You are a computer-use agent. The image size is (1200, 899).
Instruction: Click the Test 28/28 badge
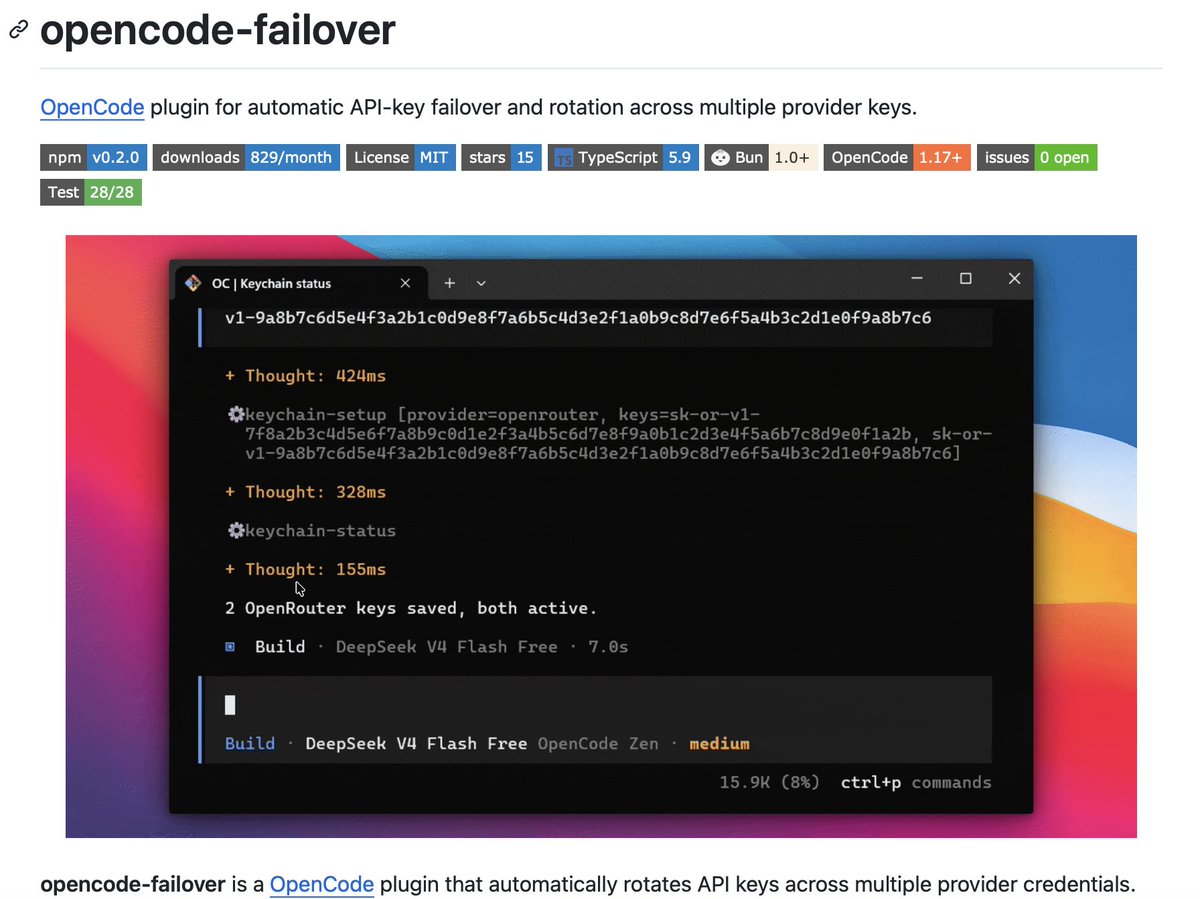tap(91, 192)
